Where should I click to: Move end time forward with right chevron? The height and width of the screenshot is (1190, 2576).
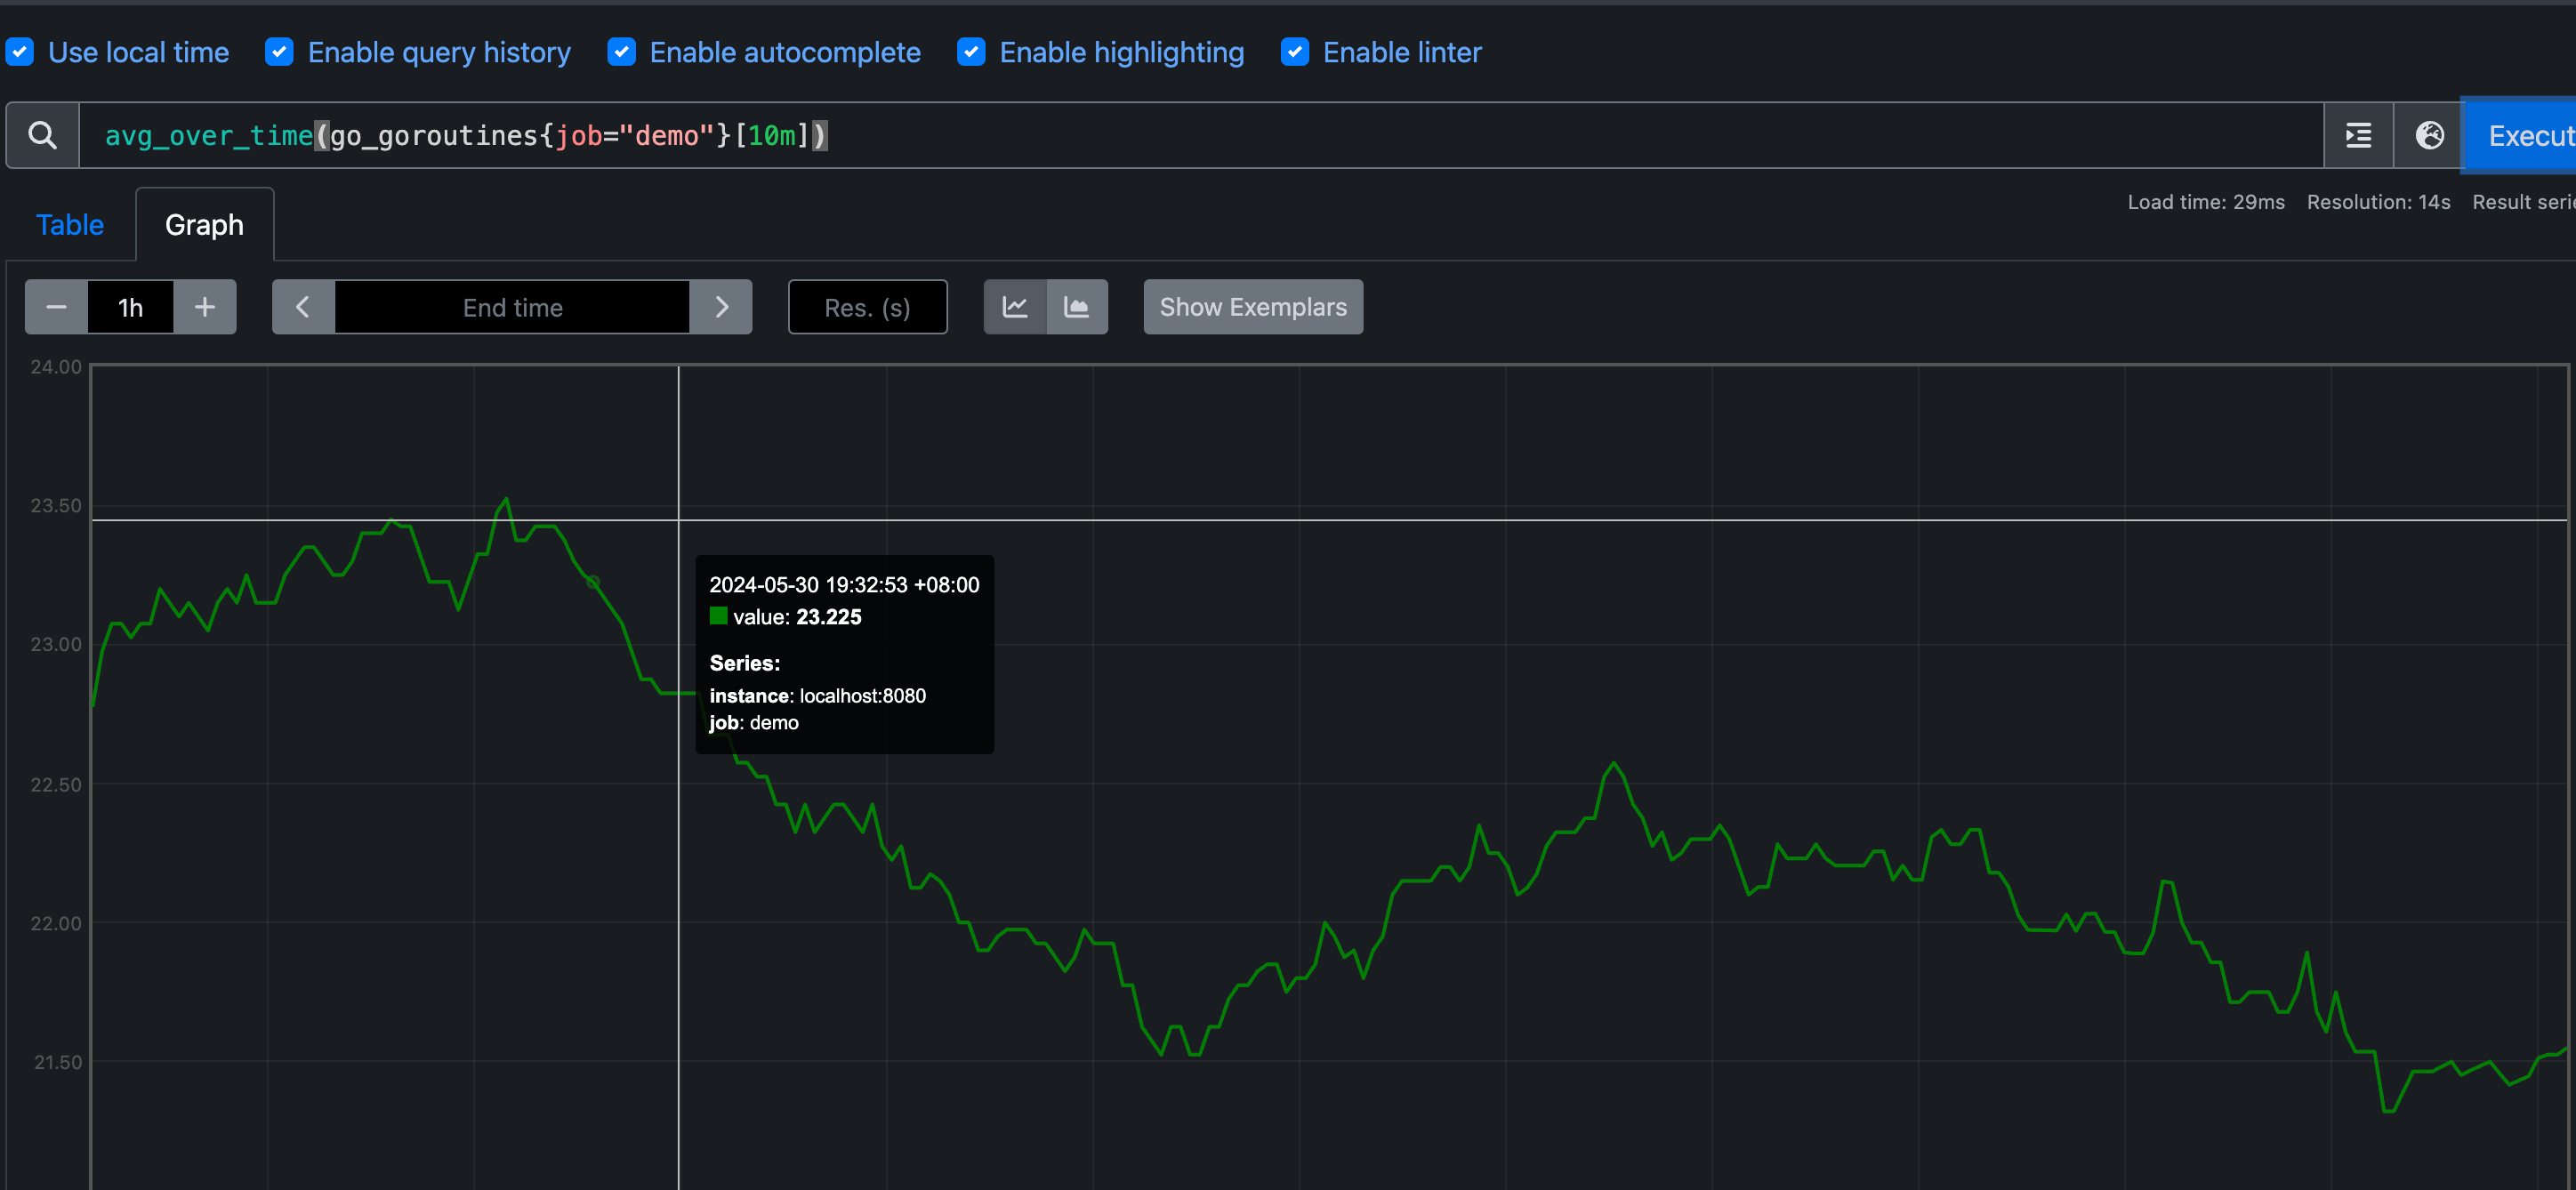pyautogui.click(x=721, y=307)
